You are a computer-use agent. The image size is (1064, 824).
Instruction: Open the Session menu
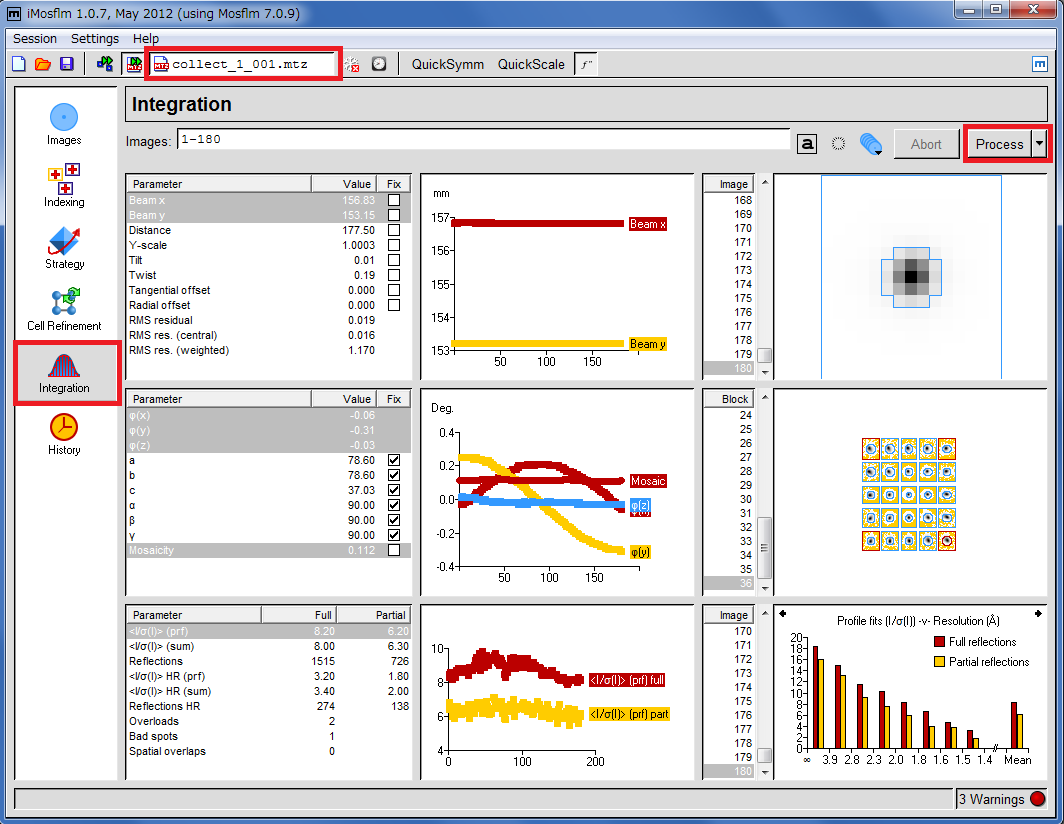35,38
